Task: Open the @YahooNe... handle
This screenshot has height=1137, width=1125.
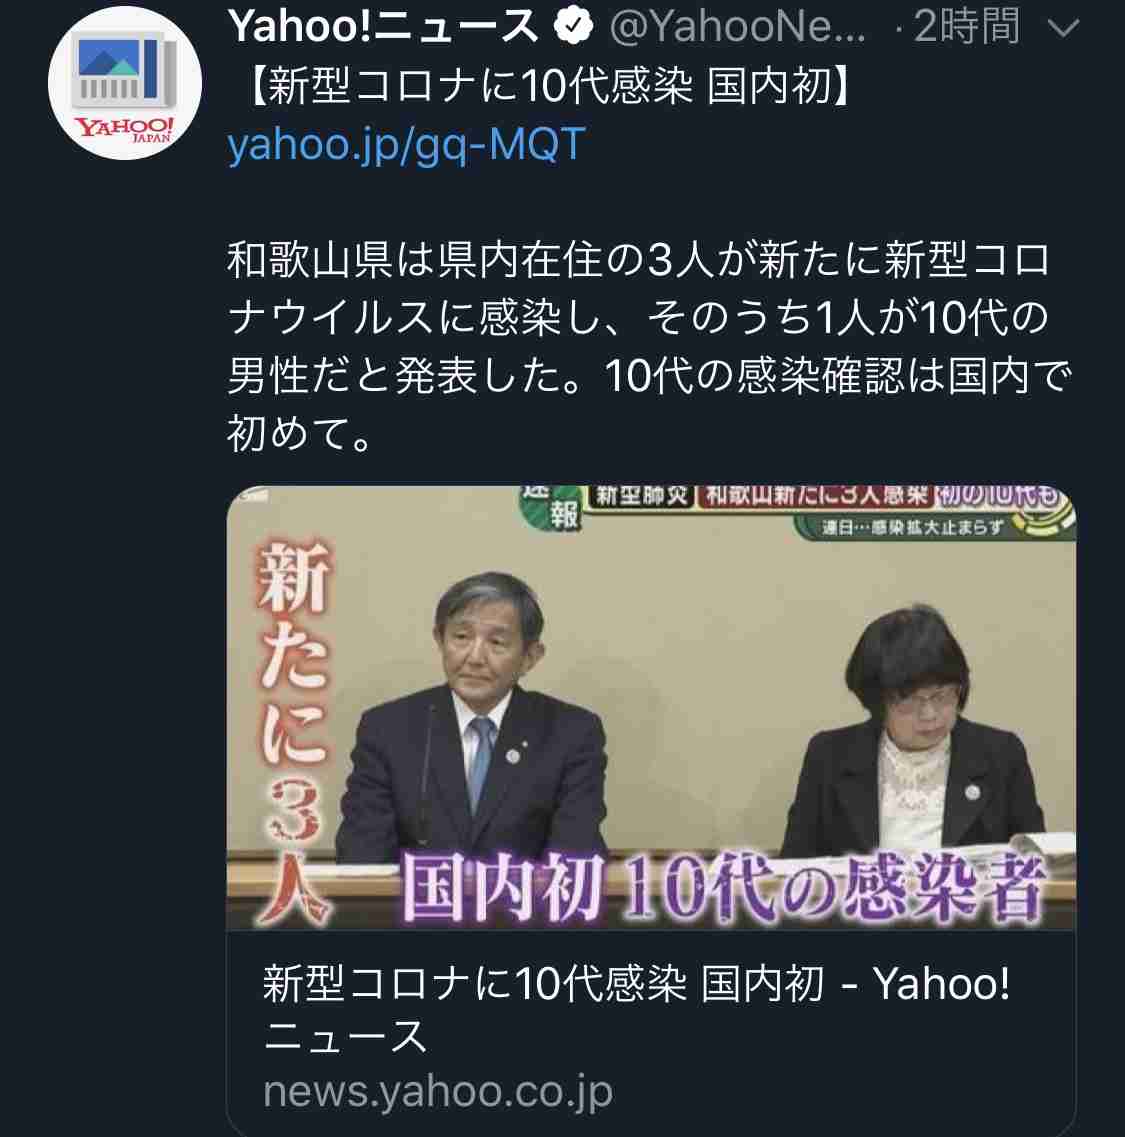Action: [x=738, y=27]
